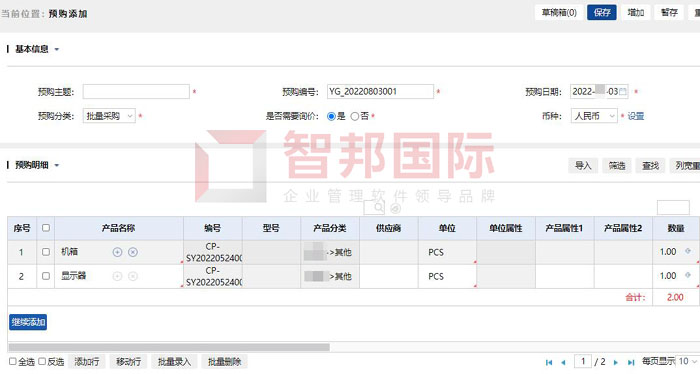Click the 数量 column header
Viewport: 700px width, 374px height.
coord(676,229)
